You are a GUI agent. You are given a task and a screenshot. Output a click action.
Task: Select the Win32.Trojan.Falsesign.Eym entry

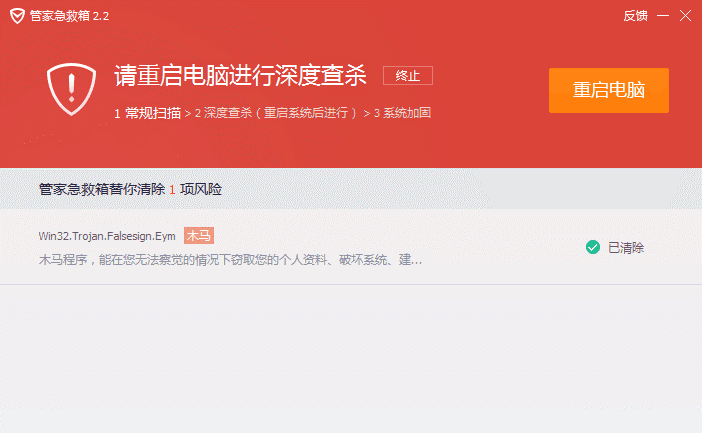click(107, 236)
